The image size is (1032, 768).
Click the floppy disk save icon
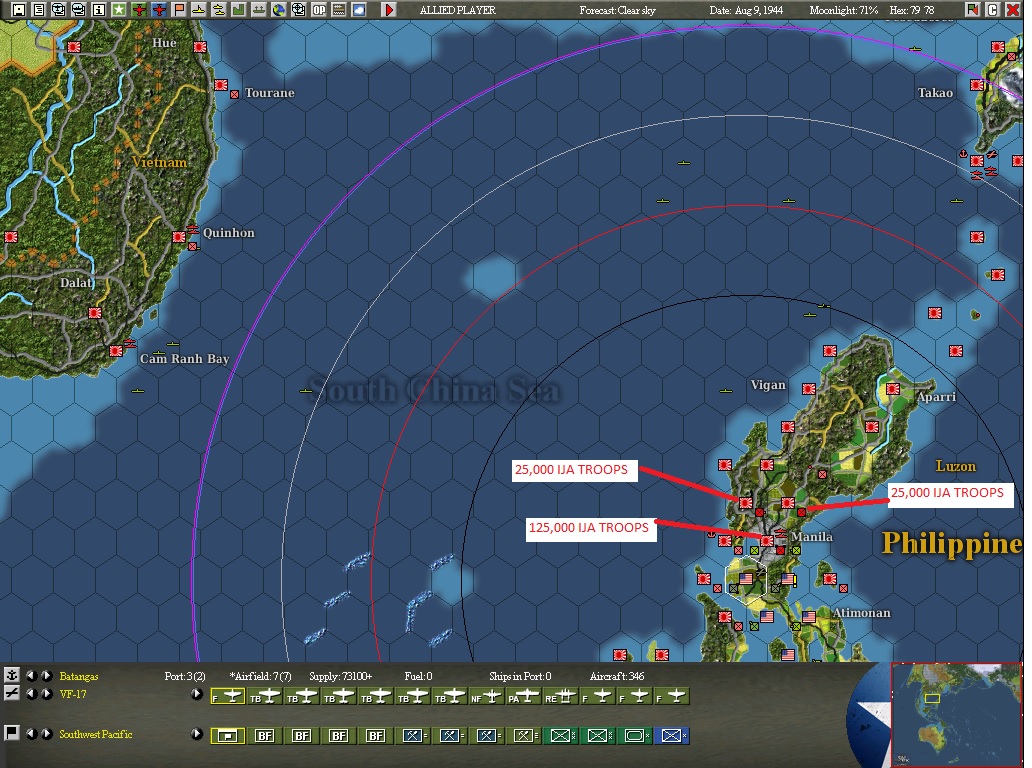click(x=18, y=10)
